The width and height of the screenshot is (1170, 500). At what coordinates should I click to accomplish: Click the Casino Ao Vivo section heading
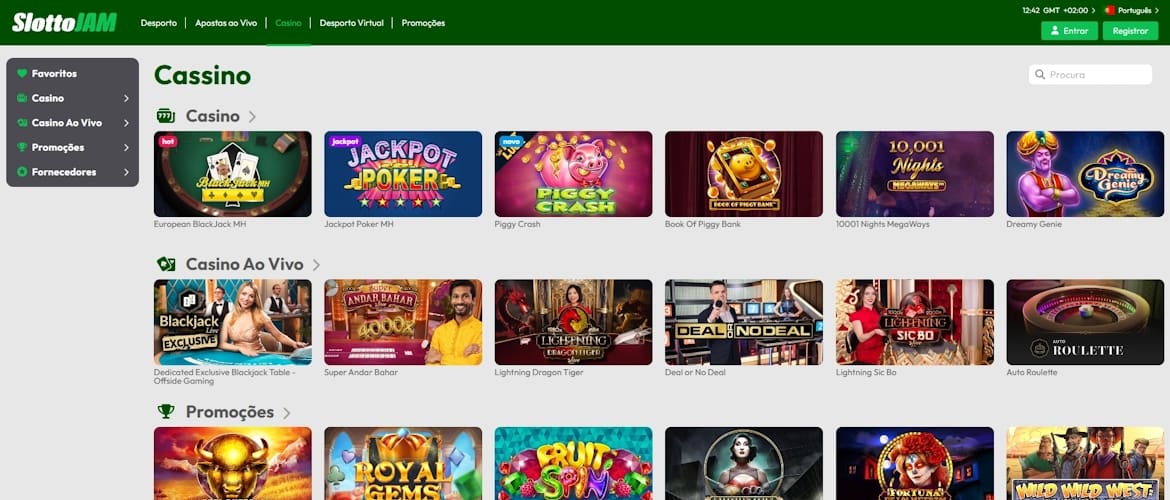245,264
